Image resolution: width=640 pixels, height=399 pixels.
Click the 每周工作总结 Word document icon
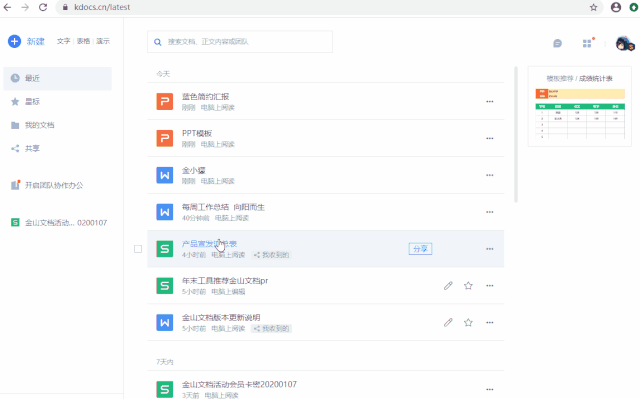(x=165, y=212)
